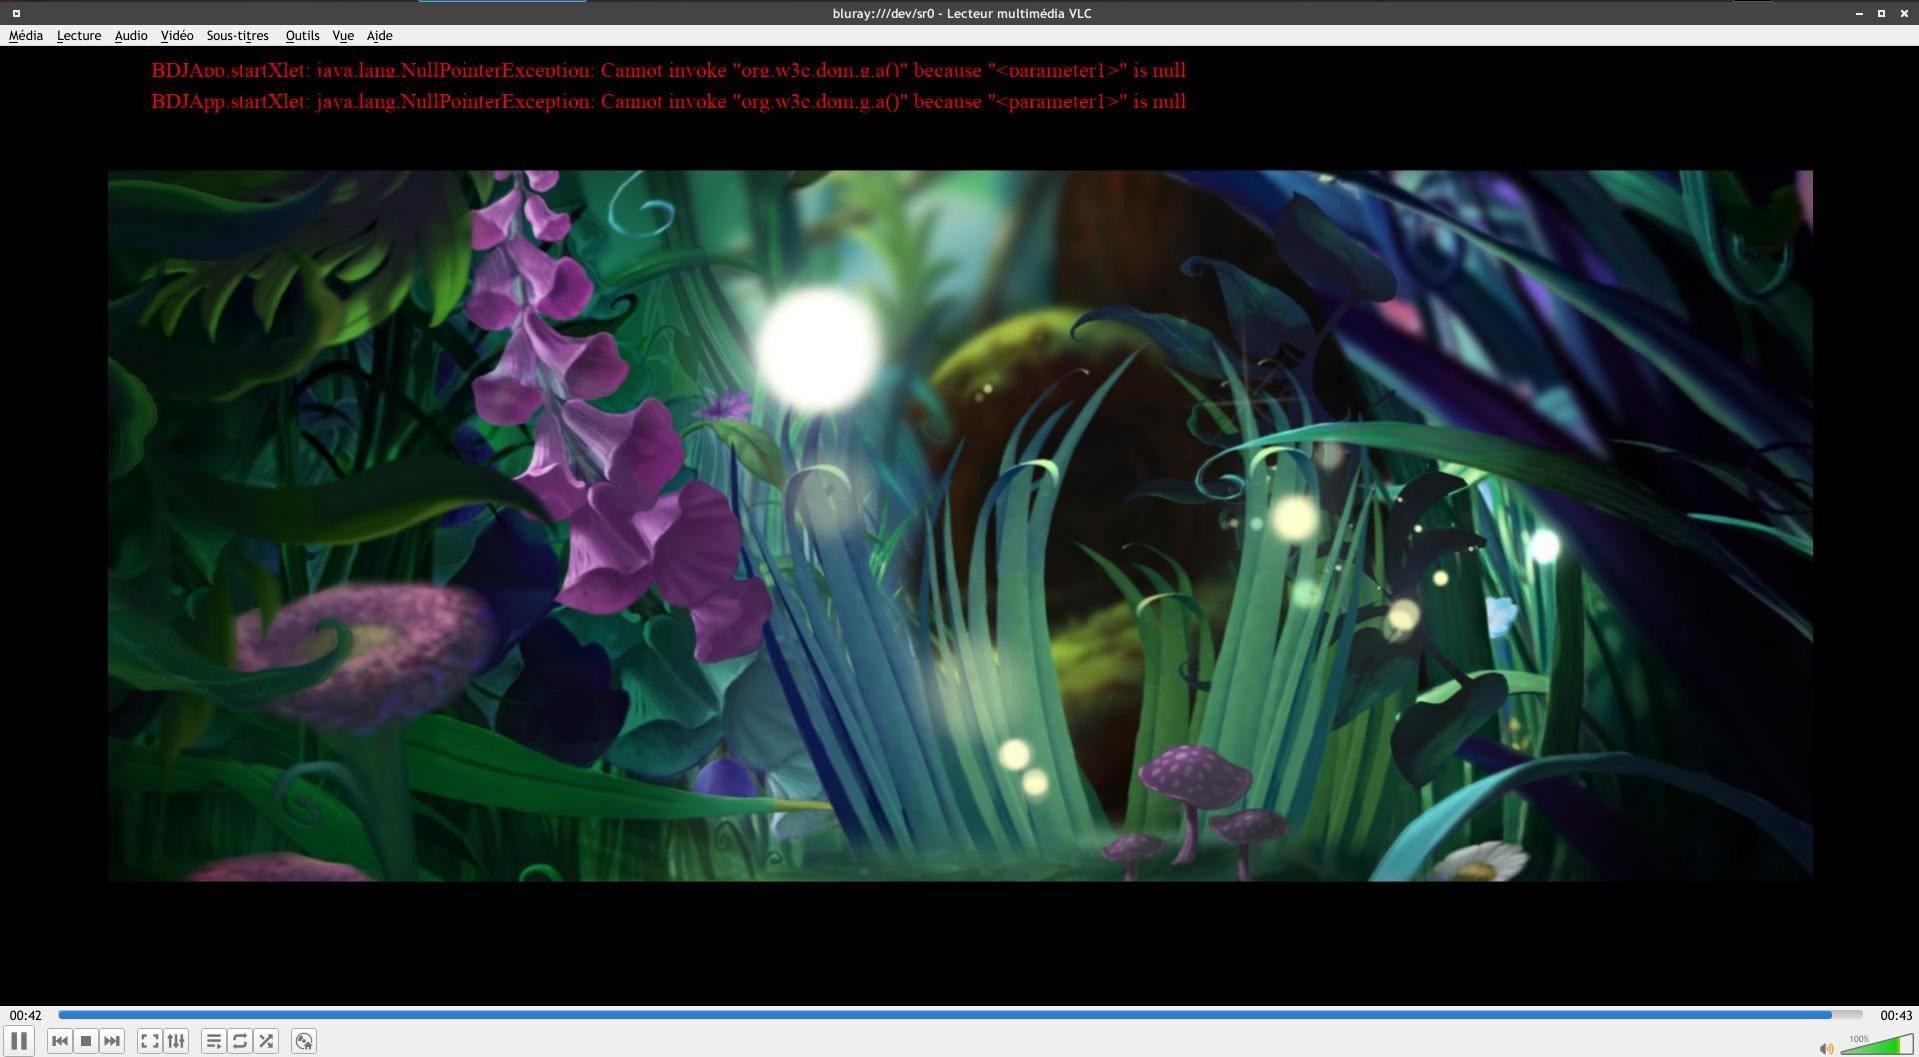Toggle fullscreen video mode
1919x1057 pixels.
pyautogui.click(x=150, y=1041)
